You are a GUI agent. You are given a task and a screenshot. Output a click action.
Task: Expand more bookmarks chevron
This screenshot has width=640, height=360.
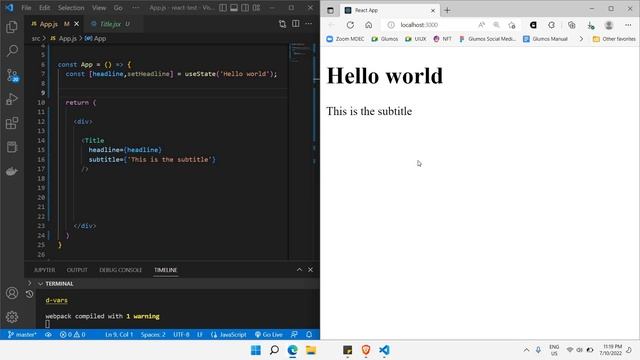click(x=581, y=39)
